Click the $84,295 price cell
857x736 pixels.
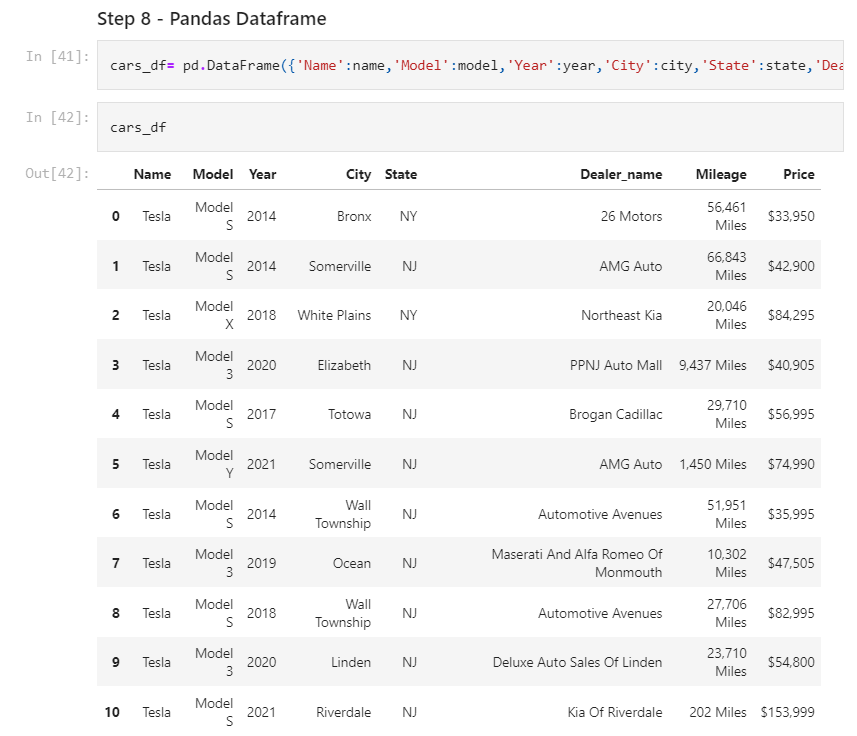pos(791,315)
